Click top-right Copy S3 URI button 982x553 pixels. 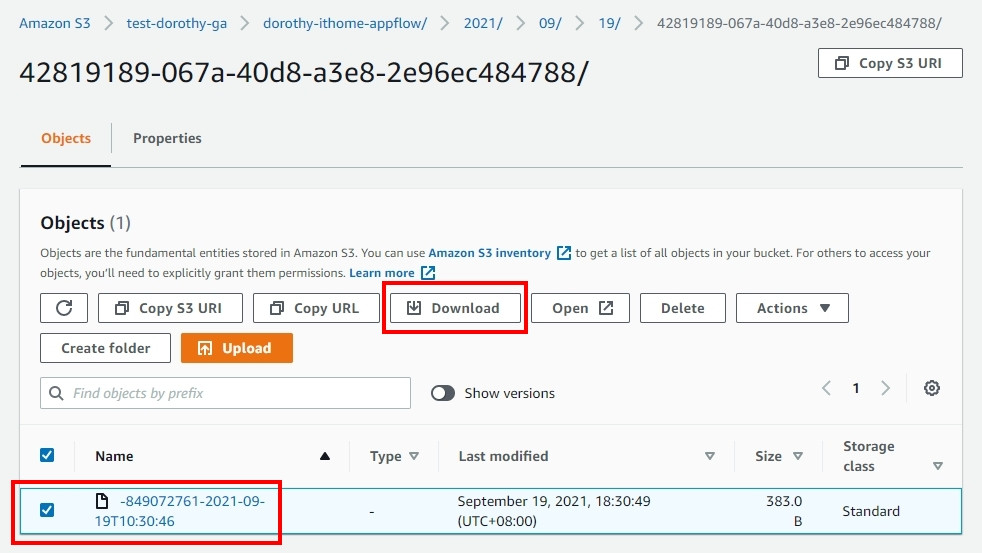(890, 63)
